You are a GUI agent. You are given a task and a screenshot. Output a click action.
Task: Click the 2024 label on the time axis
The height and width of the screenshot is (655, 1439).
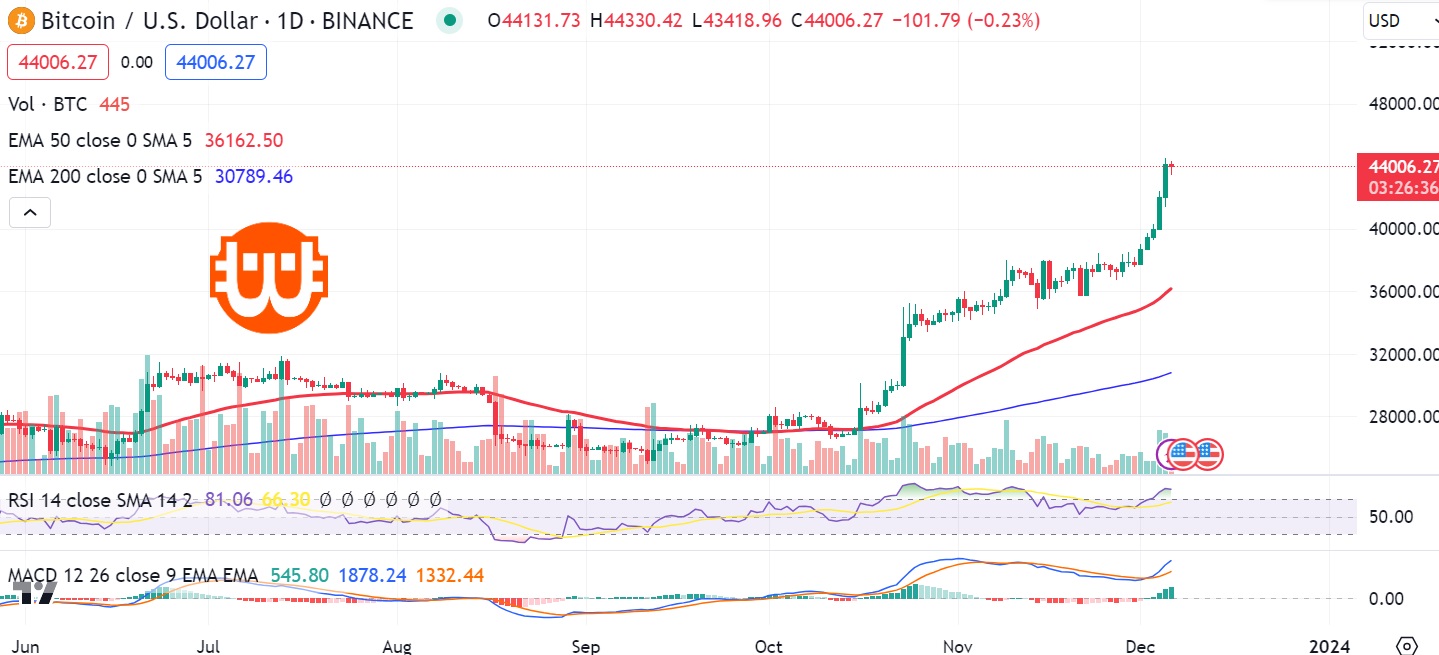coord(1328,645)
